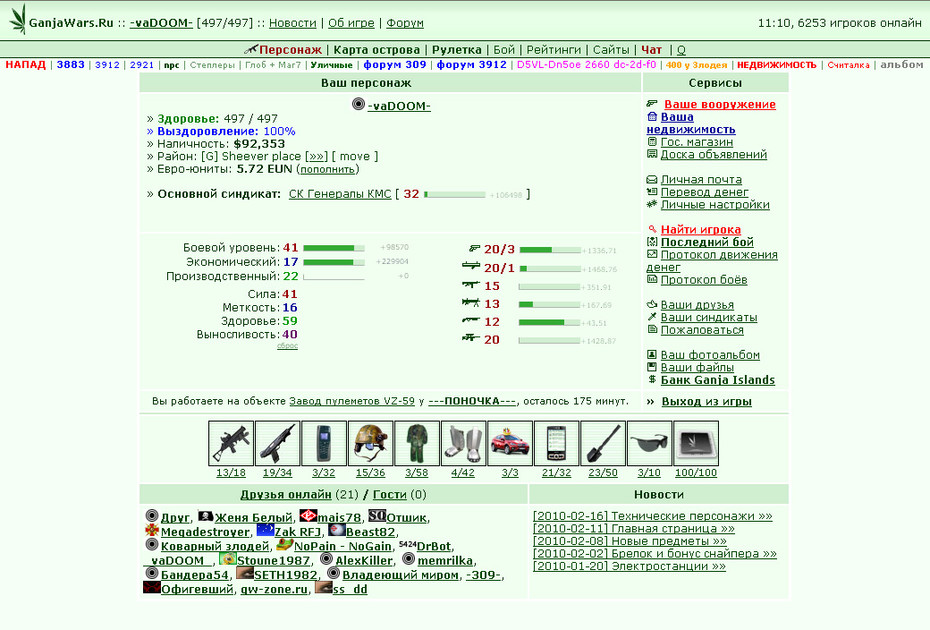Viewport: 930px width, 630px height.
Task: Open friend Коварный злодей profile
Action: [x=215, y=546]
